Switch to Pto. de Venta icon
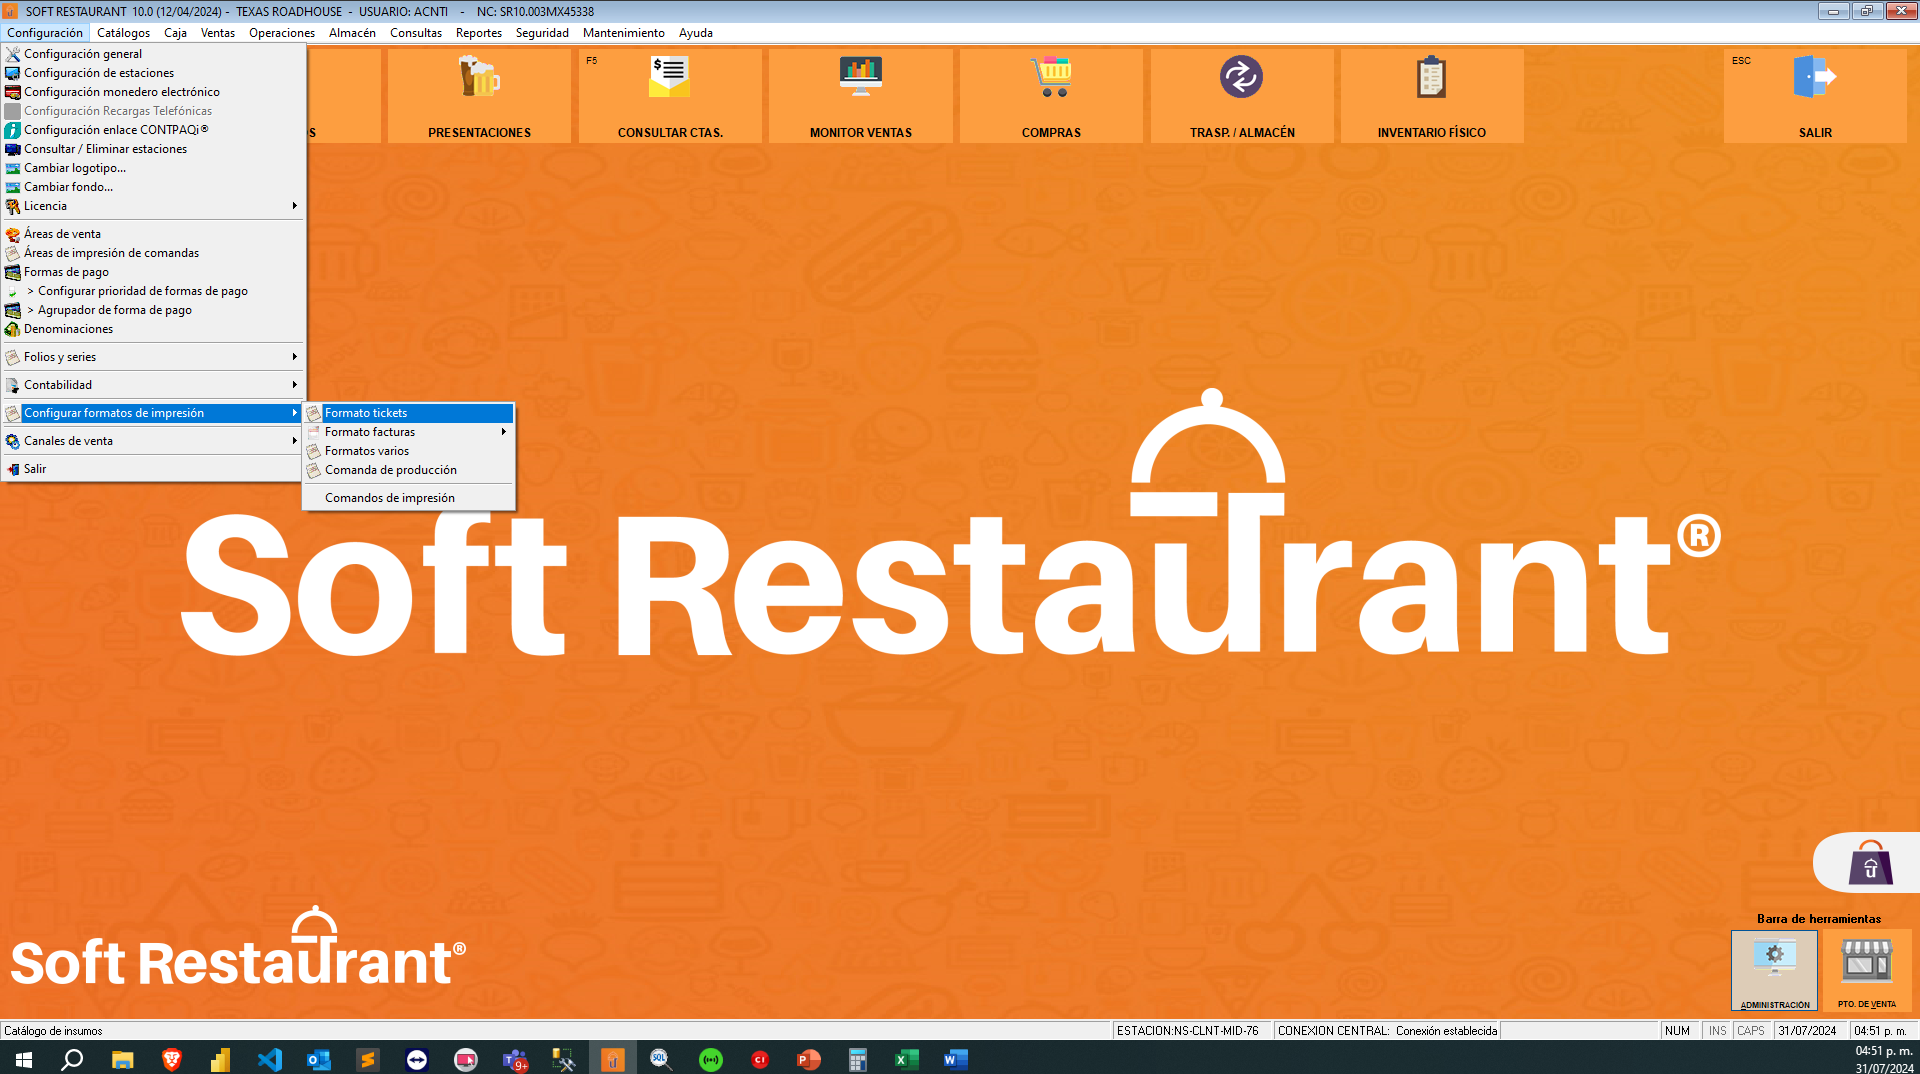This screenshot has height=1074, width=1920. click(x=1866, y=970)
